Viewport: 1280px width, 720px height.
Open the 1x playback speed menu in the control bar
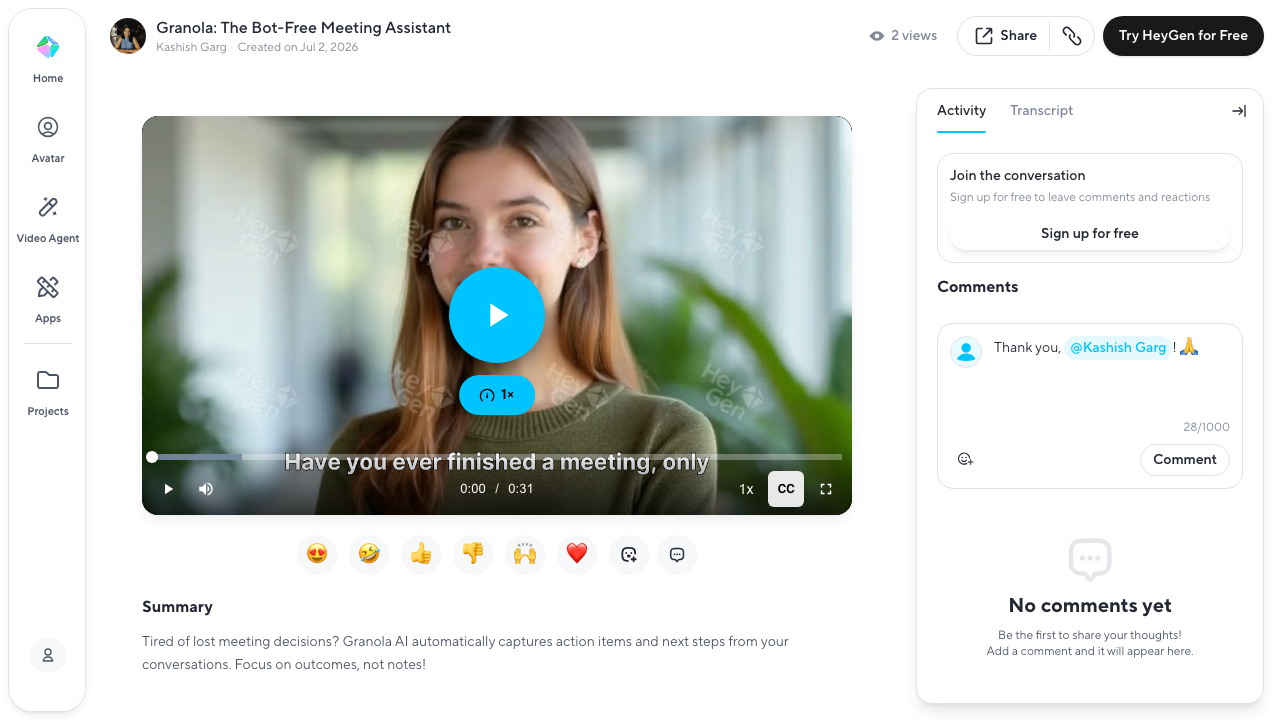pos(746,489)
